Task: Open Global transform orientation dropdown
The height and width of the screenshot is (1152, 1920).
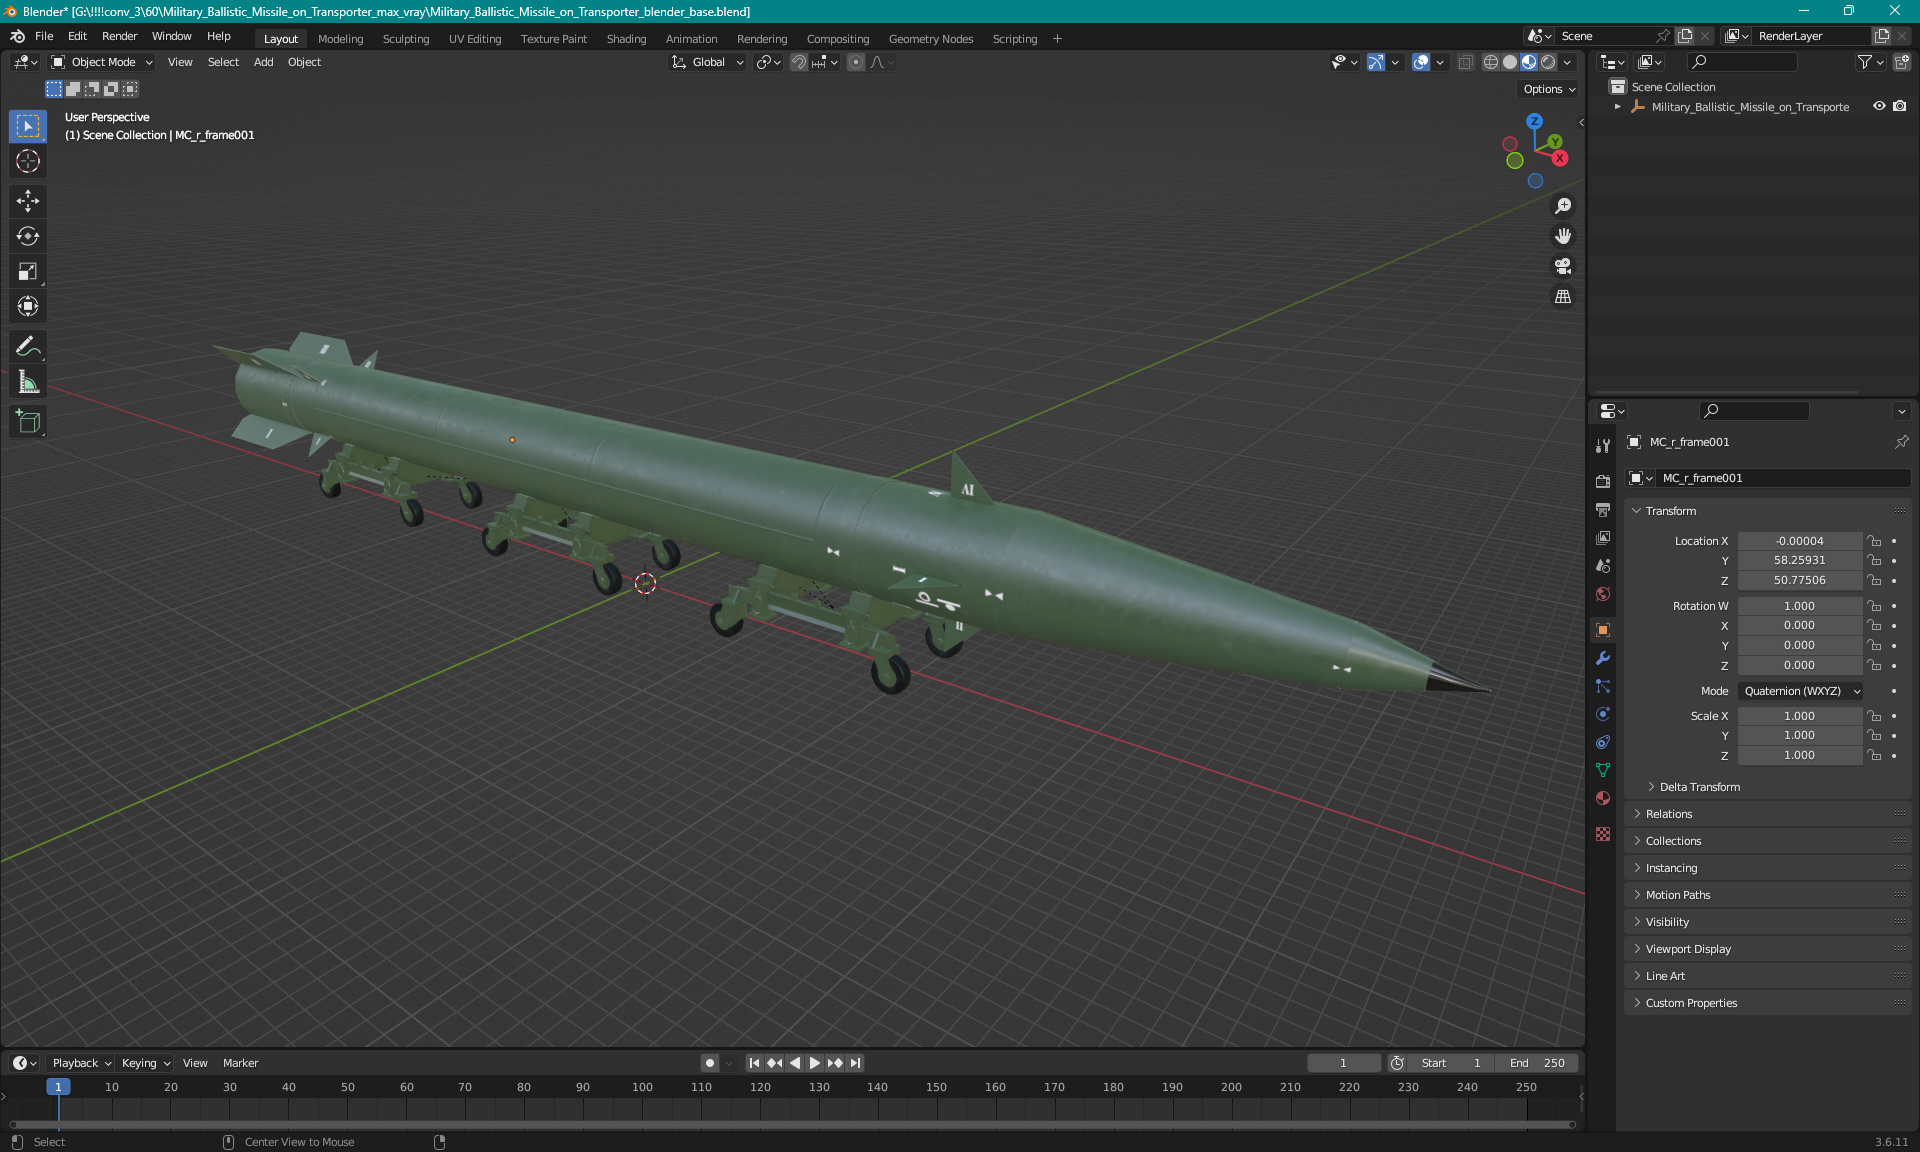Action: [708, 62]
